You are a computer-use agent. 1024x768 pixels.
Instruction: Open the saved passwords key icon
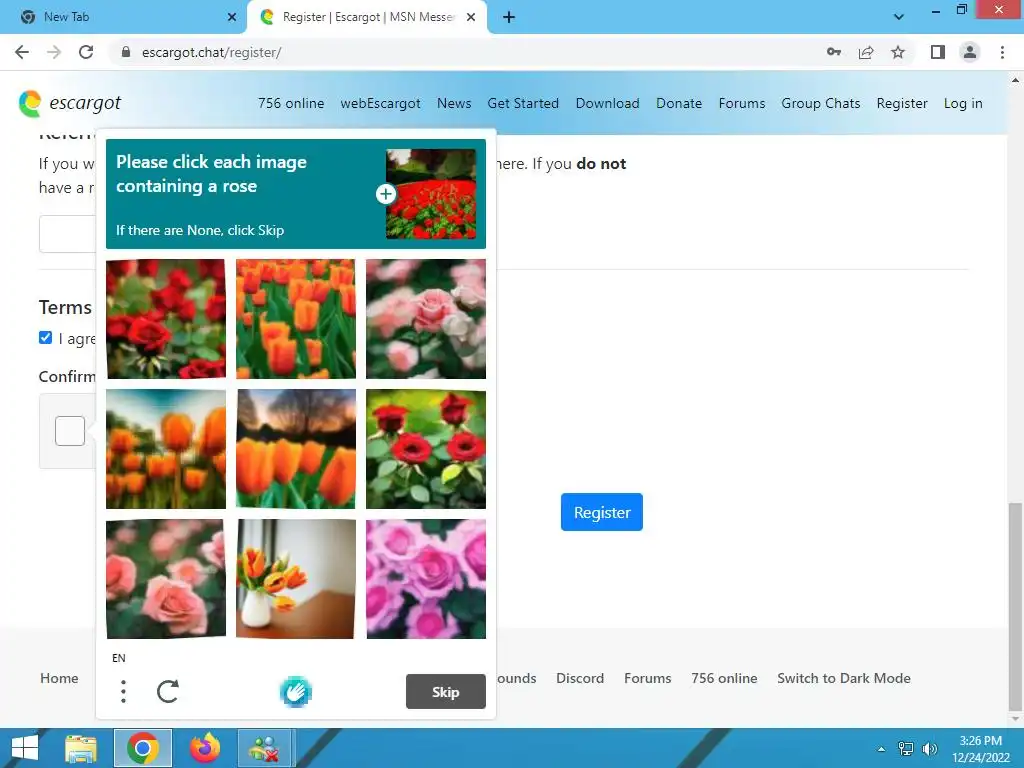[833, 52]
